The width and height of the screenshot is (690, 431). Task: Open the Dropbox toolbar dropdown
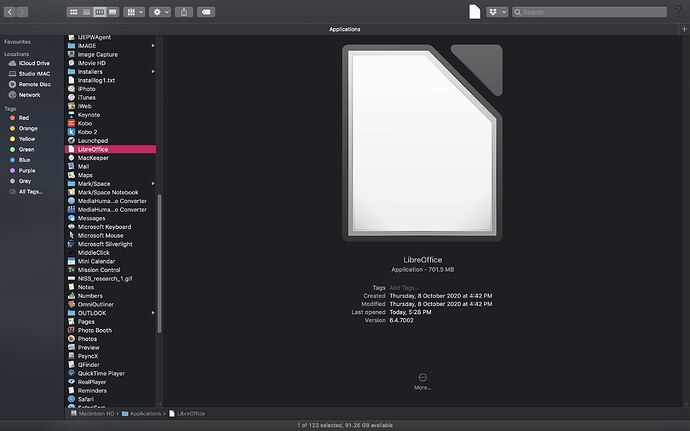[497, 12]
